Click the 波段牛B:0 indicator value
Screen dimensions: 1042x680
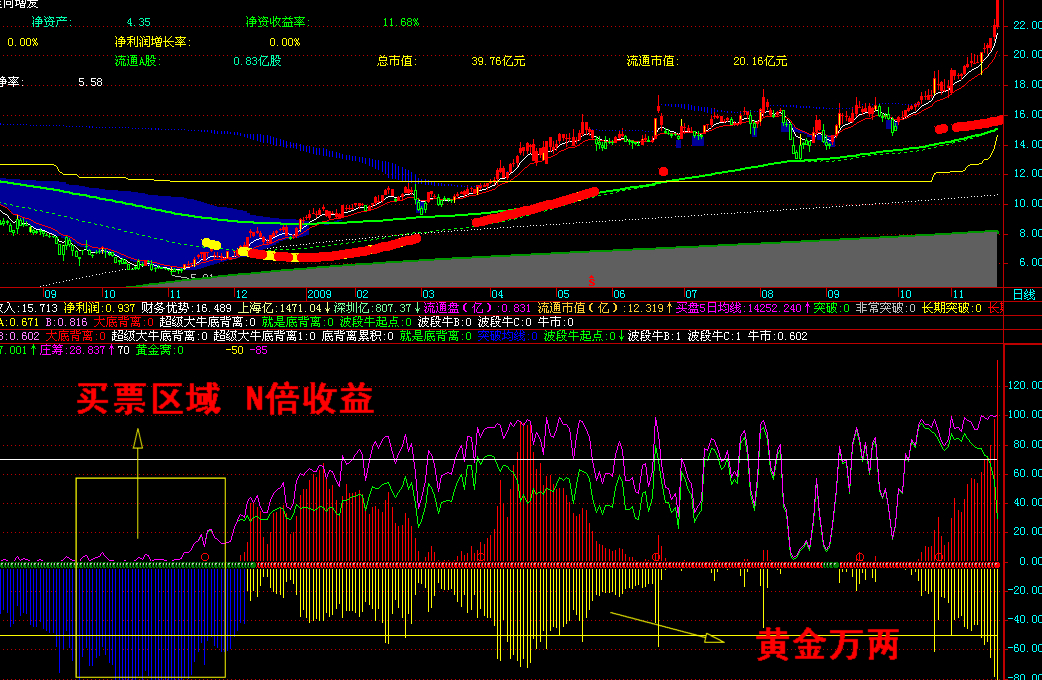445,322
